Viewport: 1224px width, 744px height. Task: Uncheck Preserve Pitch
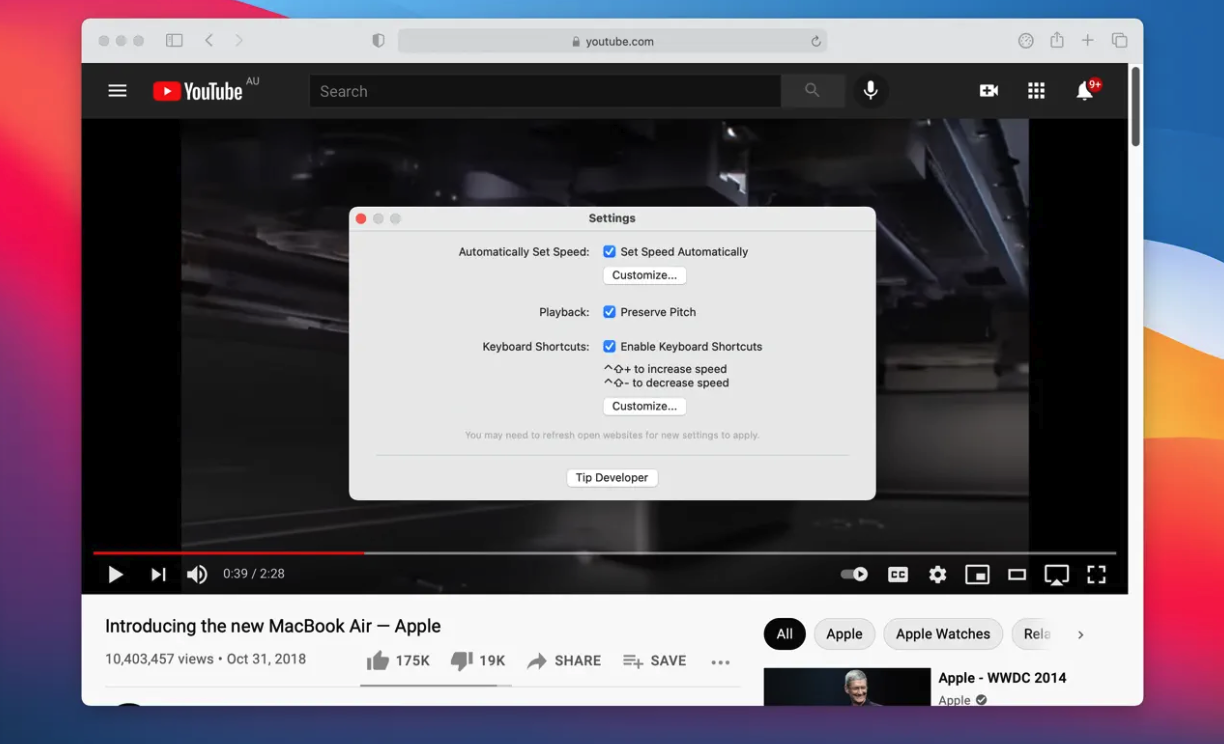coord(609,312)
